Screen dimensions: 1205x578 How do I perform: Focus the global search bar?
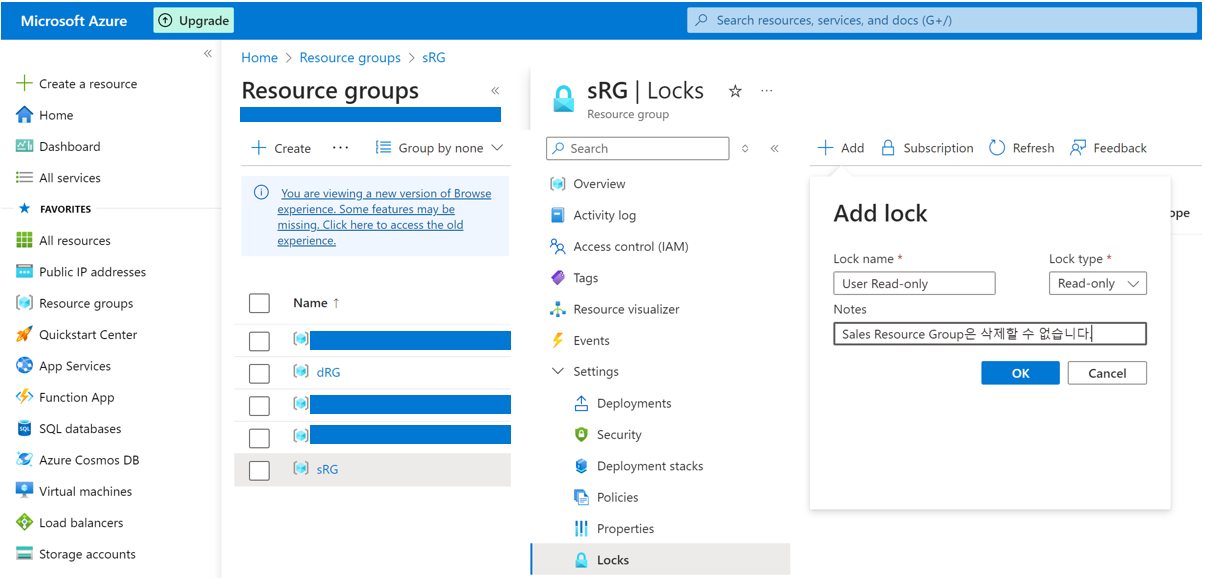click(942, 20)
